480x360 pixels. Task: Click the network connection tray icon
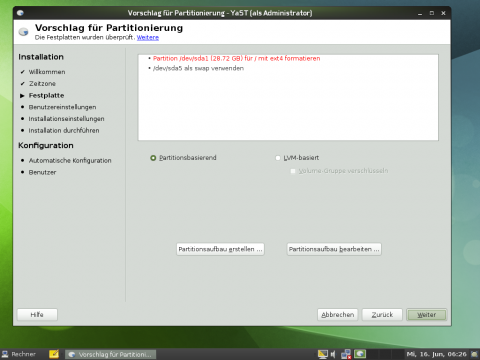[346, 354]
